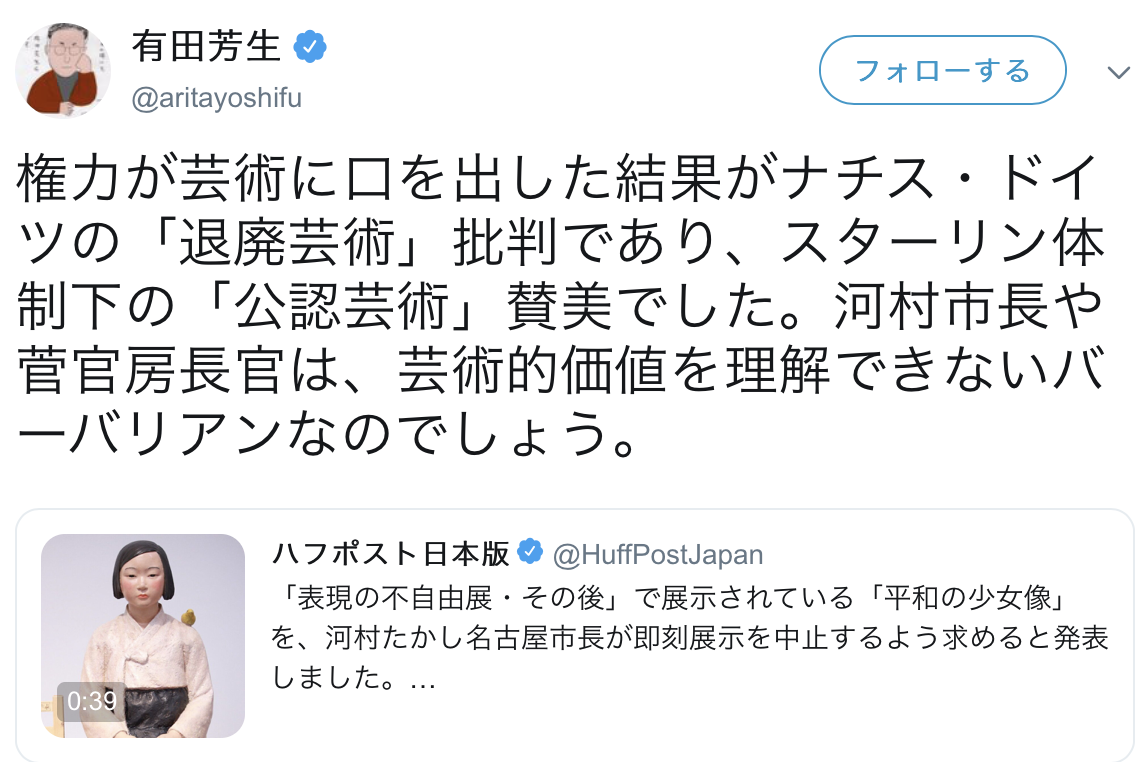Click inside the main tweet text about 退廃芸術

coord(560,300)
